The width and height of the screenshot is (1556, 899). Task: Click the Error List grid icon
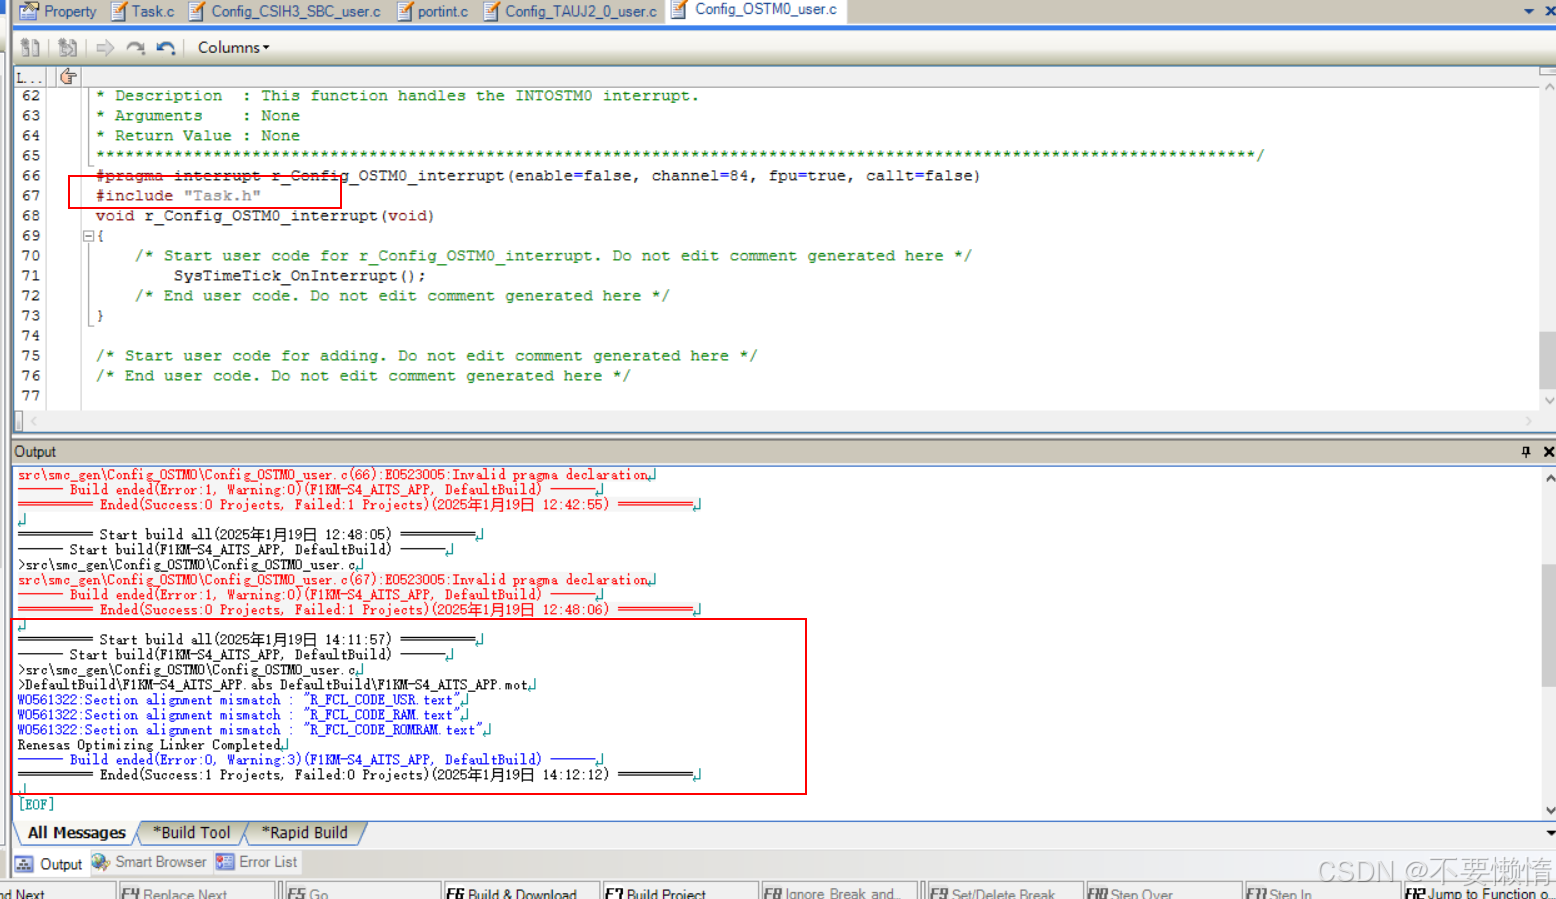click(x=229, y=862)
